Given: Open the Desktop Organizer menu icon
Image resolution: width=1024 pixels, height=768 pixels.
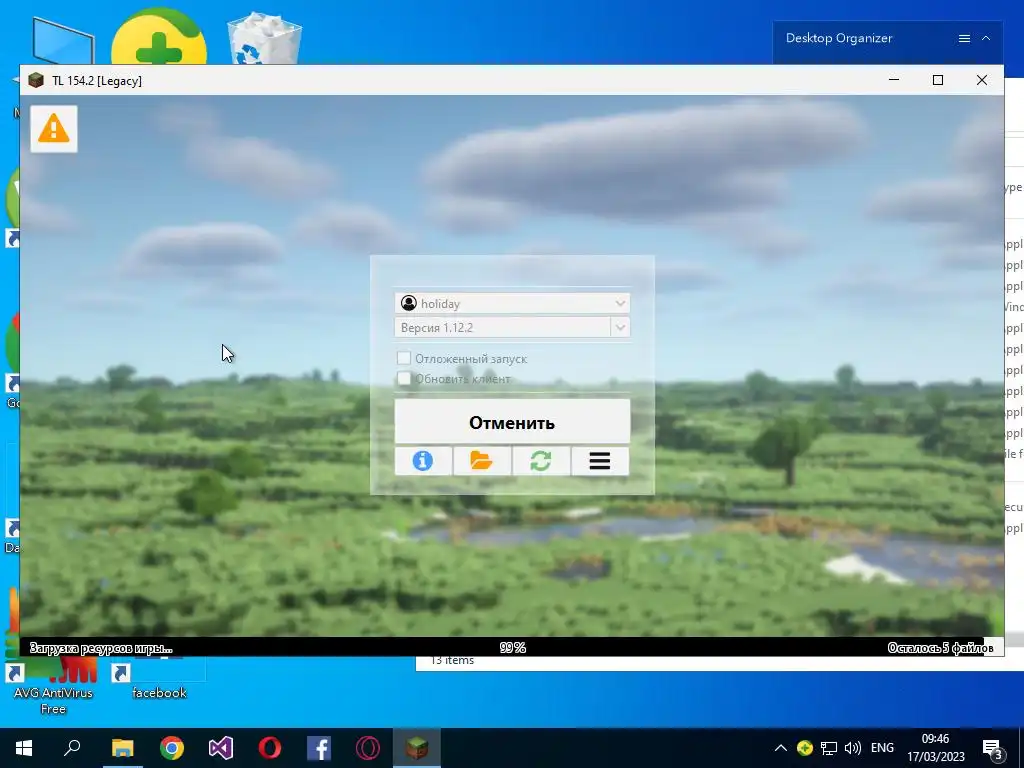Looking at the screenshot, I should [964, 39].
